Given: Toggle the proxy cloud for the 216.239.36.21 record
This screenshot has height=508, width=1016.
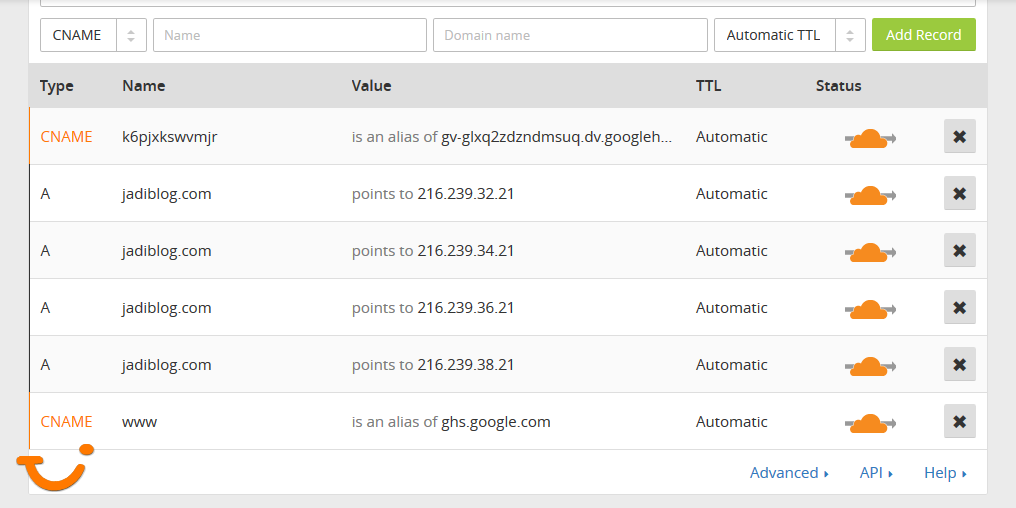Looking at the screenshot, I should [869, 308].
